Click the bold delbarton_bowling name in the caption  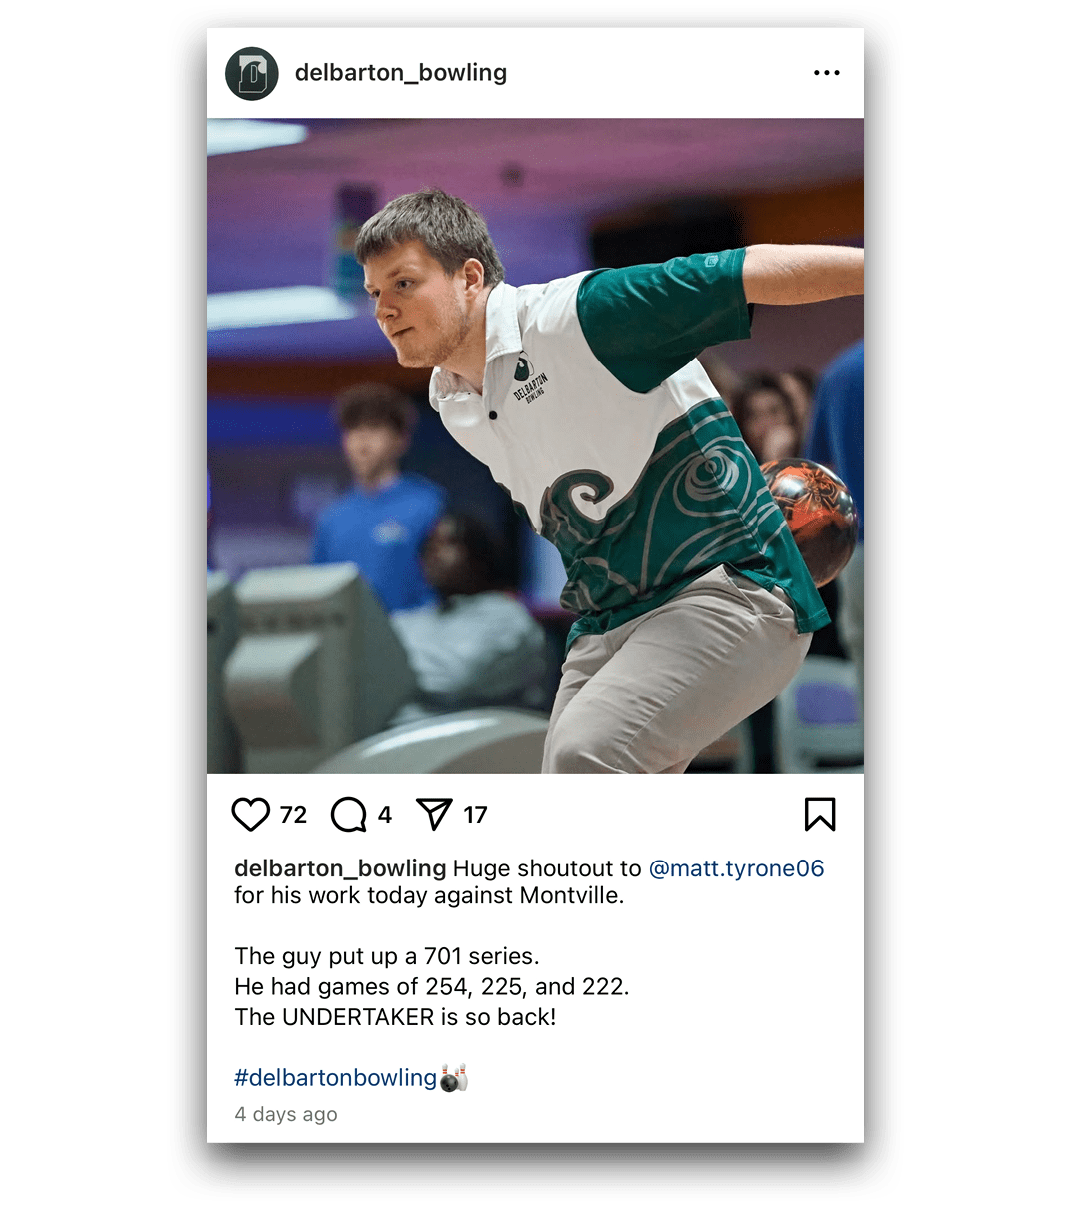pos(340,868)
